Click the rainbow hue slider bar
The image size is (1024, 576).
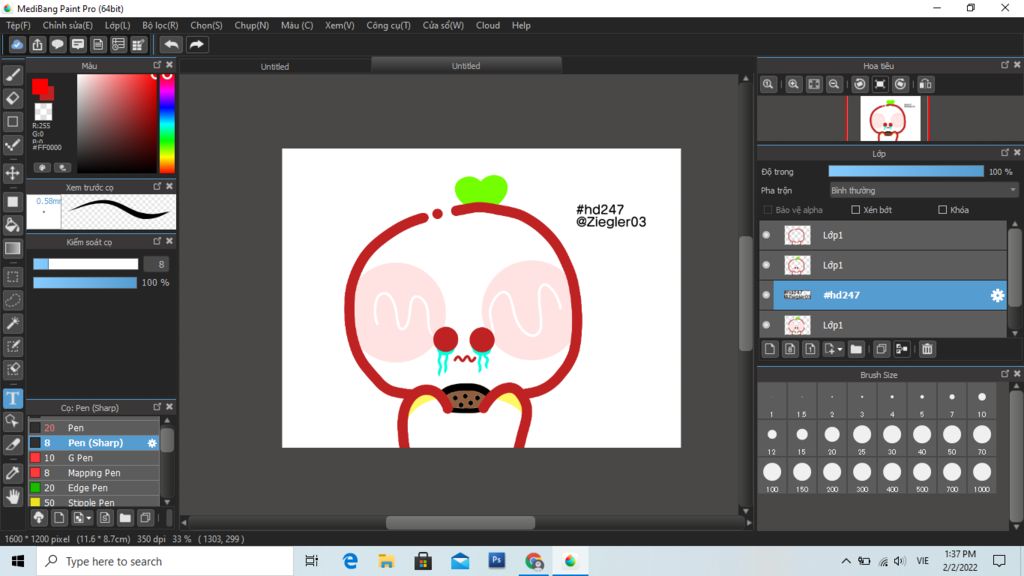(x=167, y=125)
